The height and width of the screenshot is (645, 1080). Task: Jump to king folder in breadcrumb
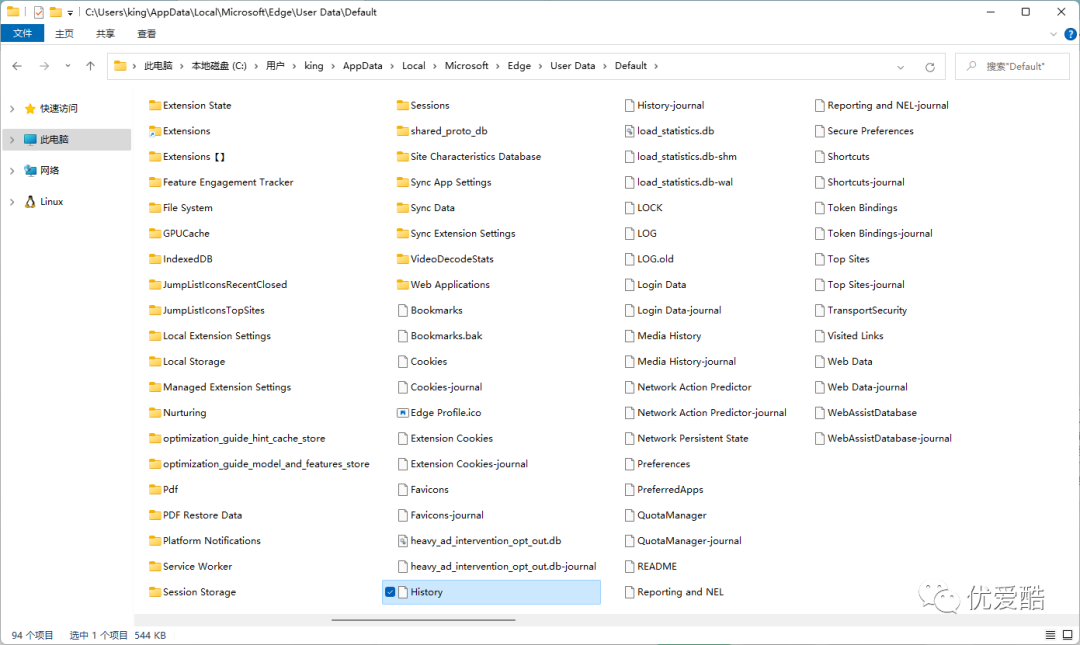[313, 65]
